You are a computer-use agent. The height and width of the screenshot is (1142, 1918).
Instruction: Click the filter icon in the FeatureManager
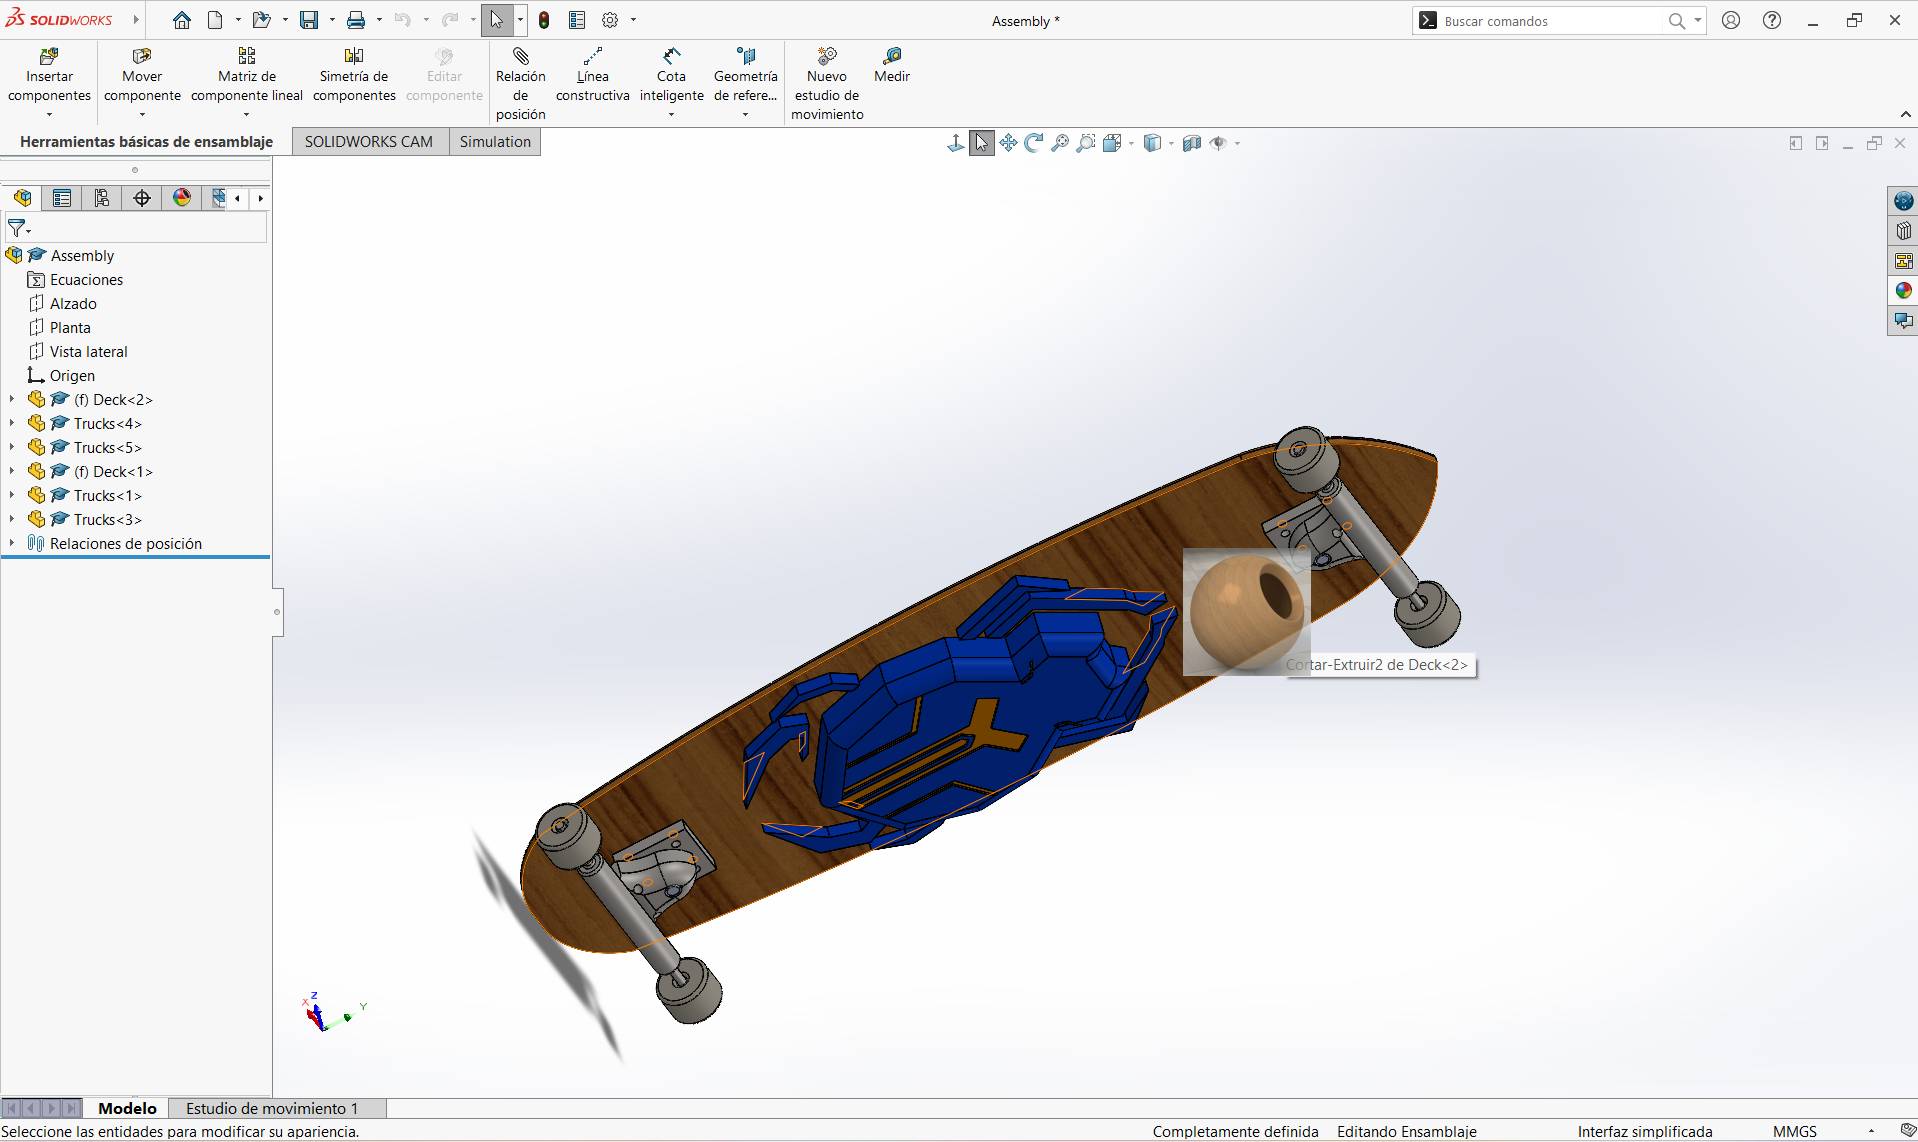16,228
